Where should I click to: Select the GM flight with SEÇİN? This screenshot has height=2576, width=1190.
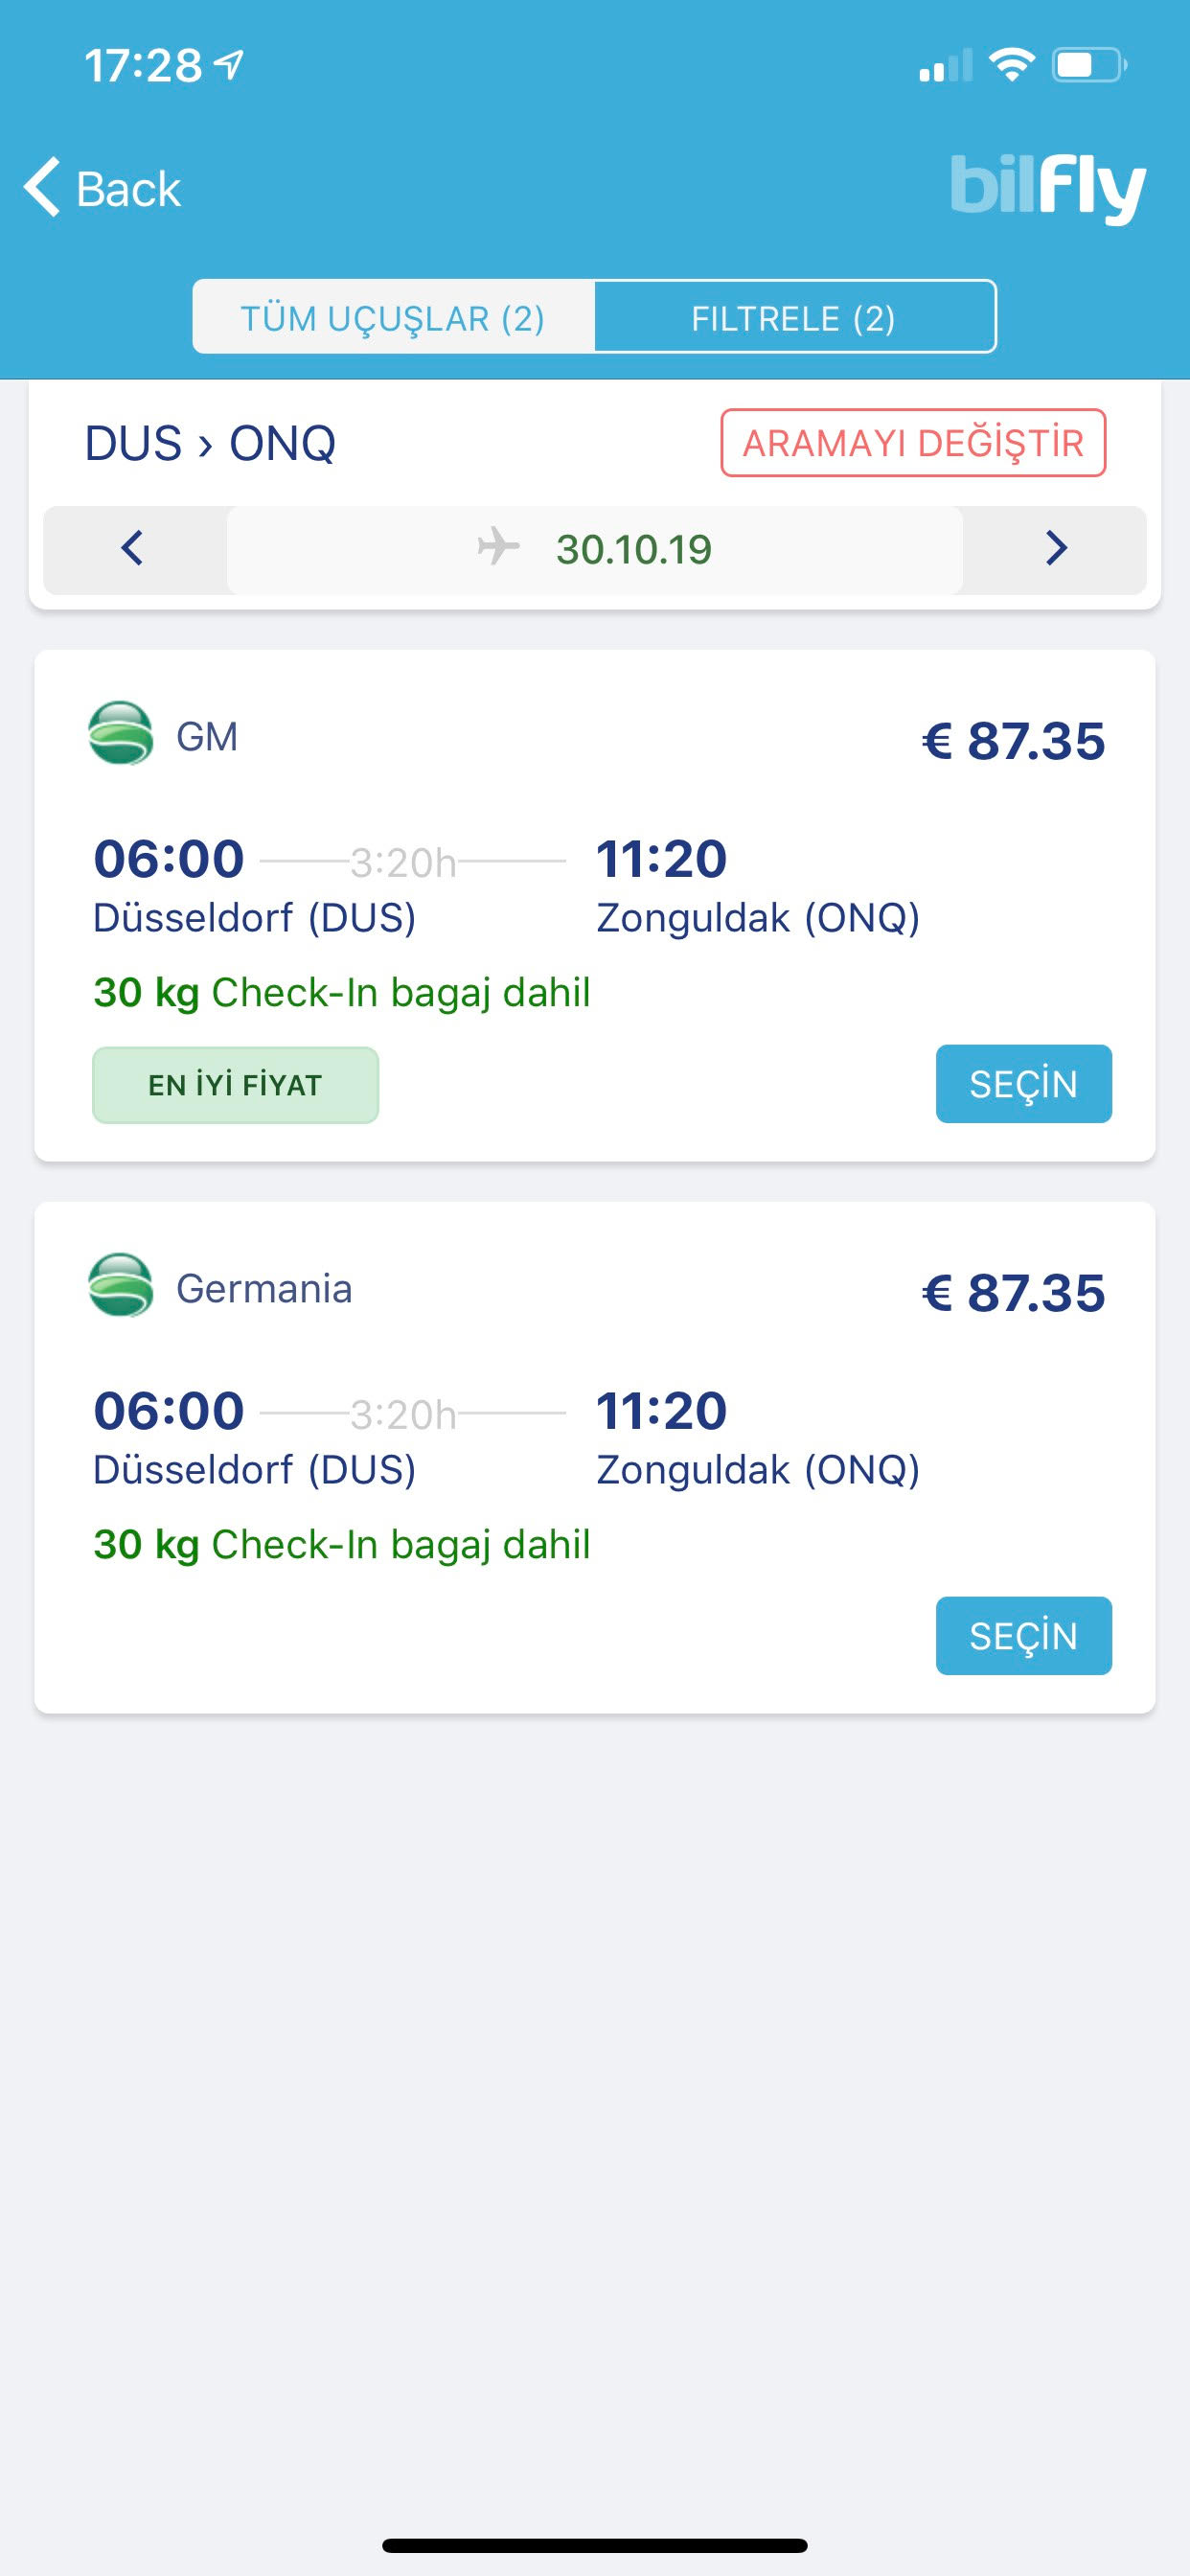(1023, 1084)
